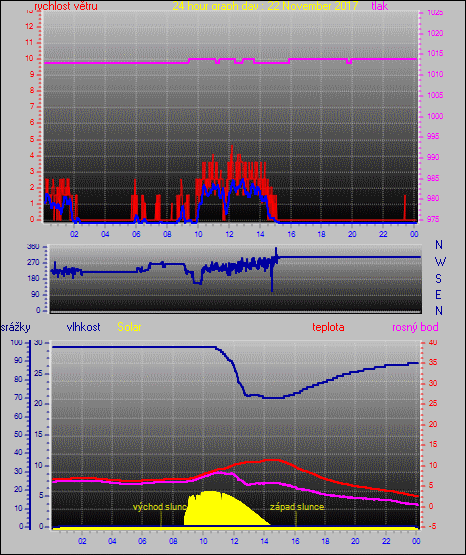
Task: Select the 'vlhkost' humidity legend label
Action: (x=84, y=327)
